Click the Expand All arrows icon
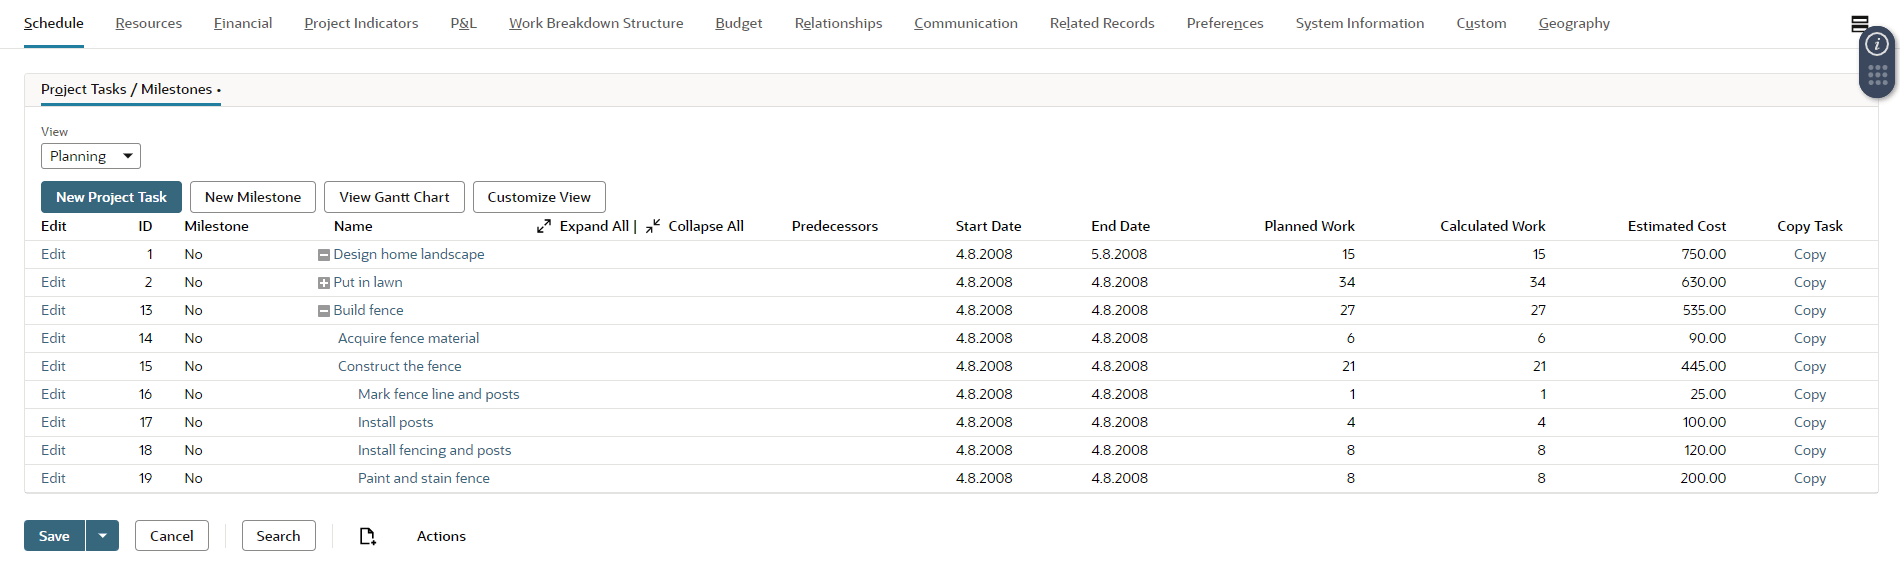The image size is (1900, 566). coord(544,226)
